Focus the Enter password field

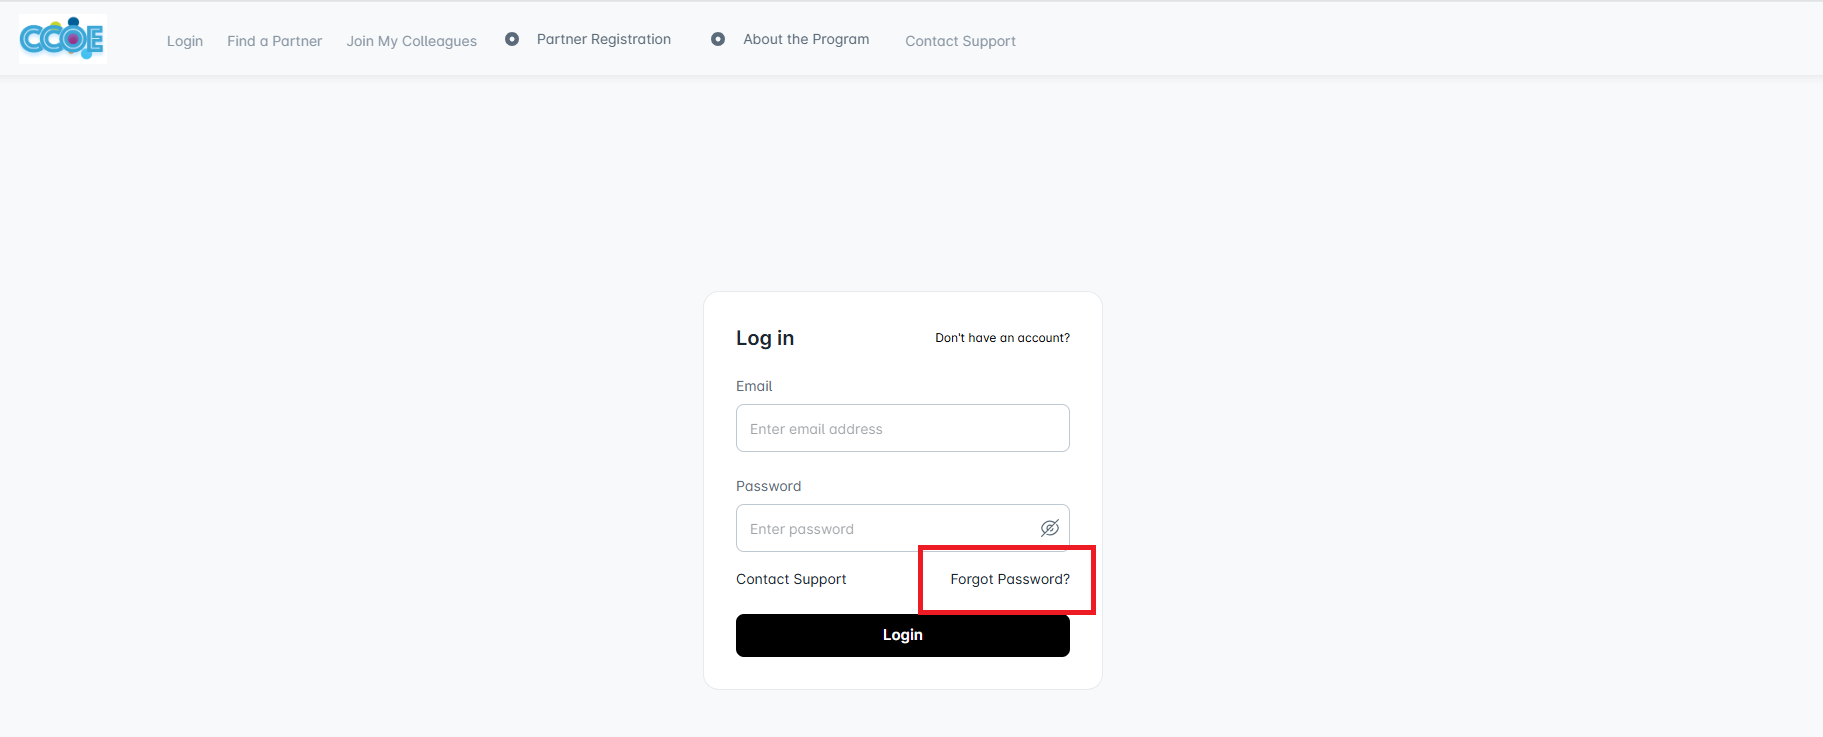(x=885, y=528)
